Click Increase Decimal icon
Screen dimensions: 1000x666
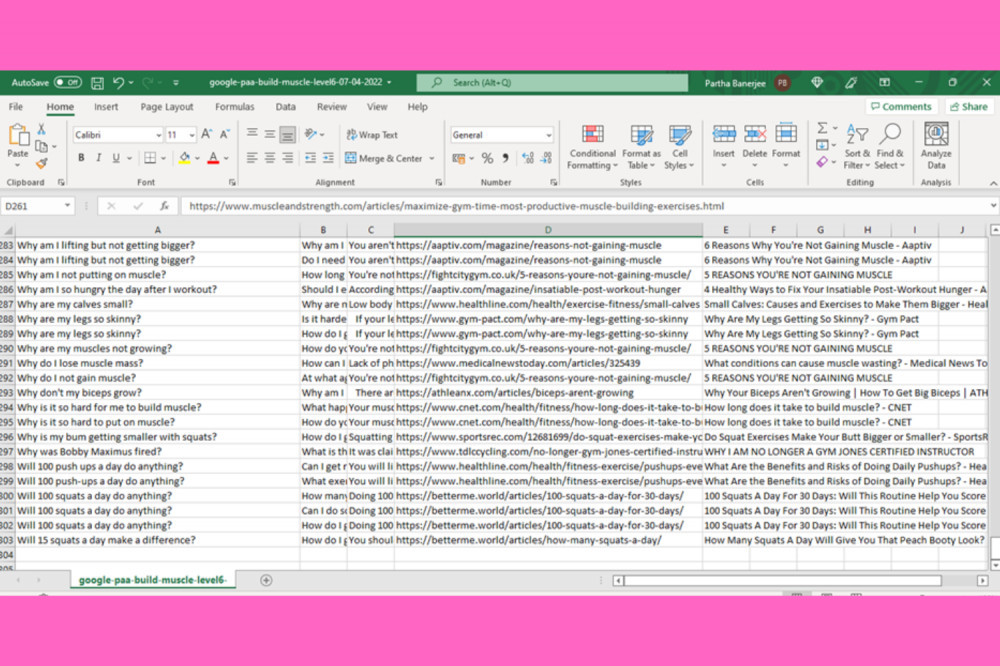(x=527, y=158)
